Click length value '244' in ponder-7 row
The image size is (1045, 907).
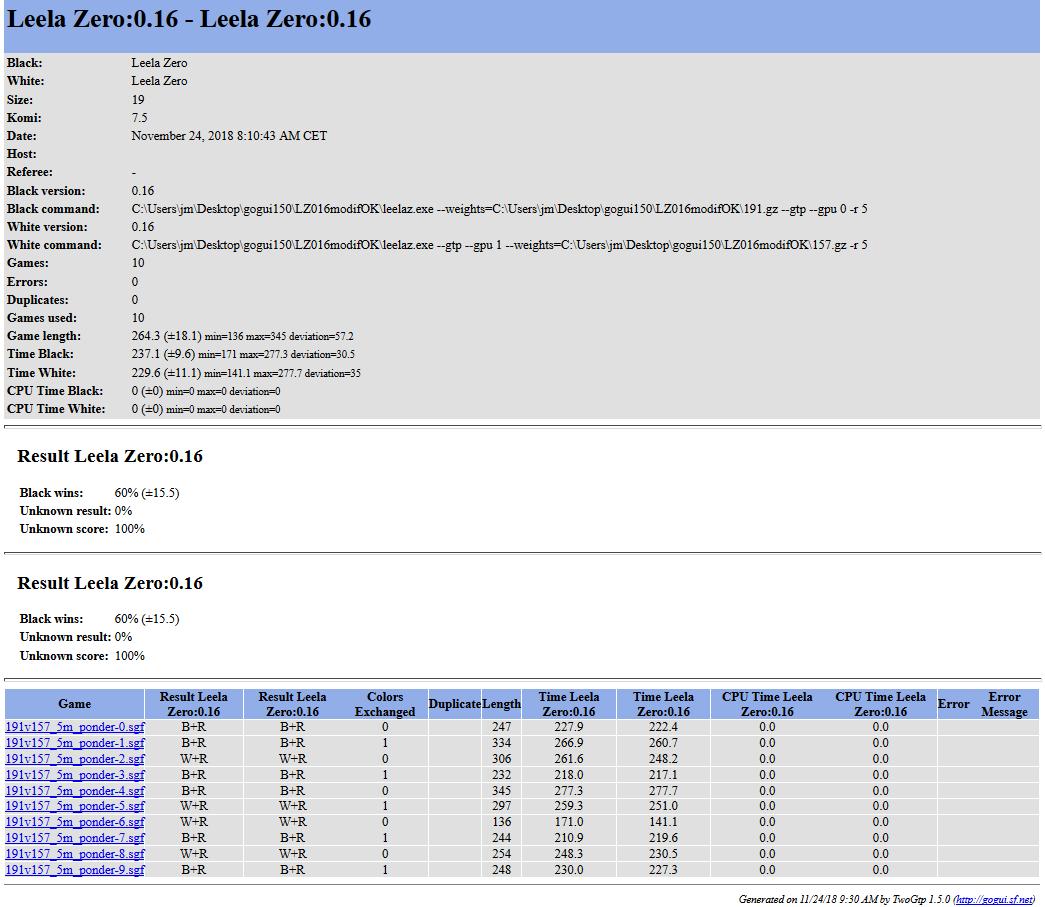[501, 838]
